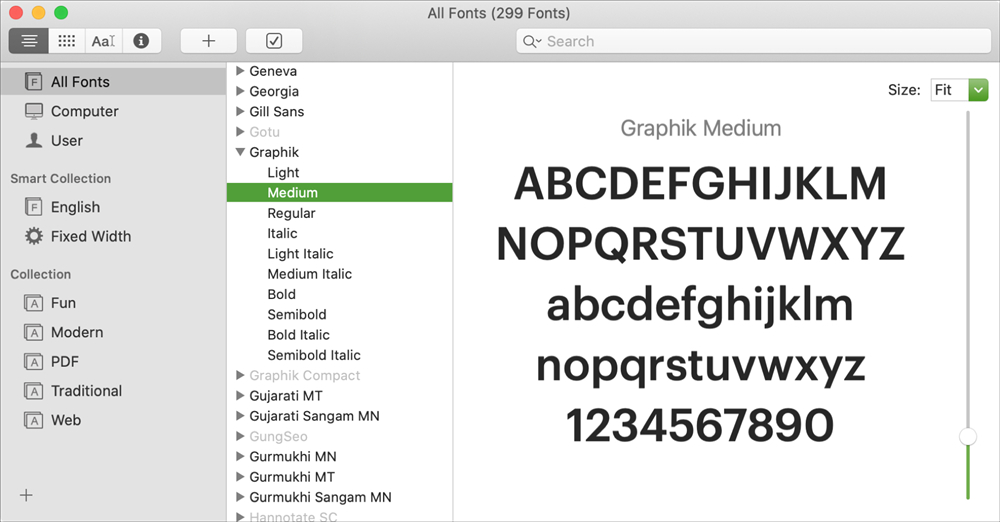The image size is (1000, 522).
Task: Expand the Gujarati MT family
Action: pyautogui.click(x=240, y=396)
